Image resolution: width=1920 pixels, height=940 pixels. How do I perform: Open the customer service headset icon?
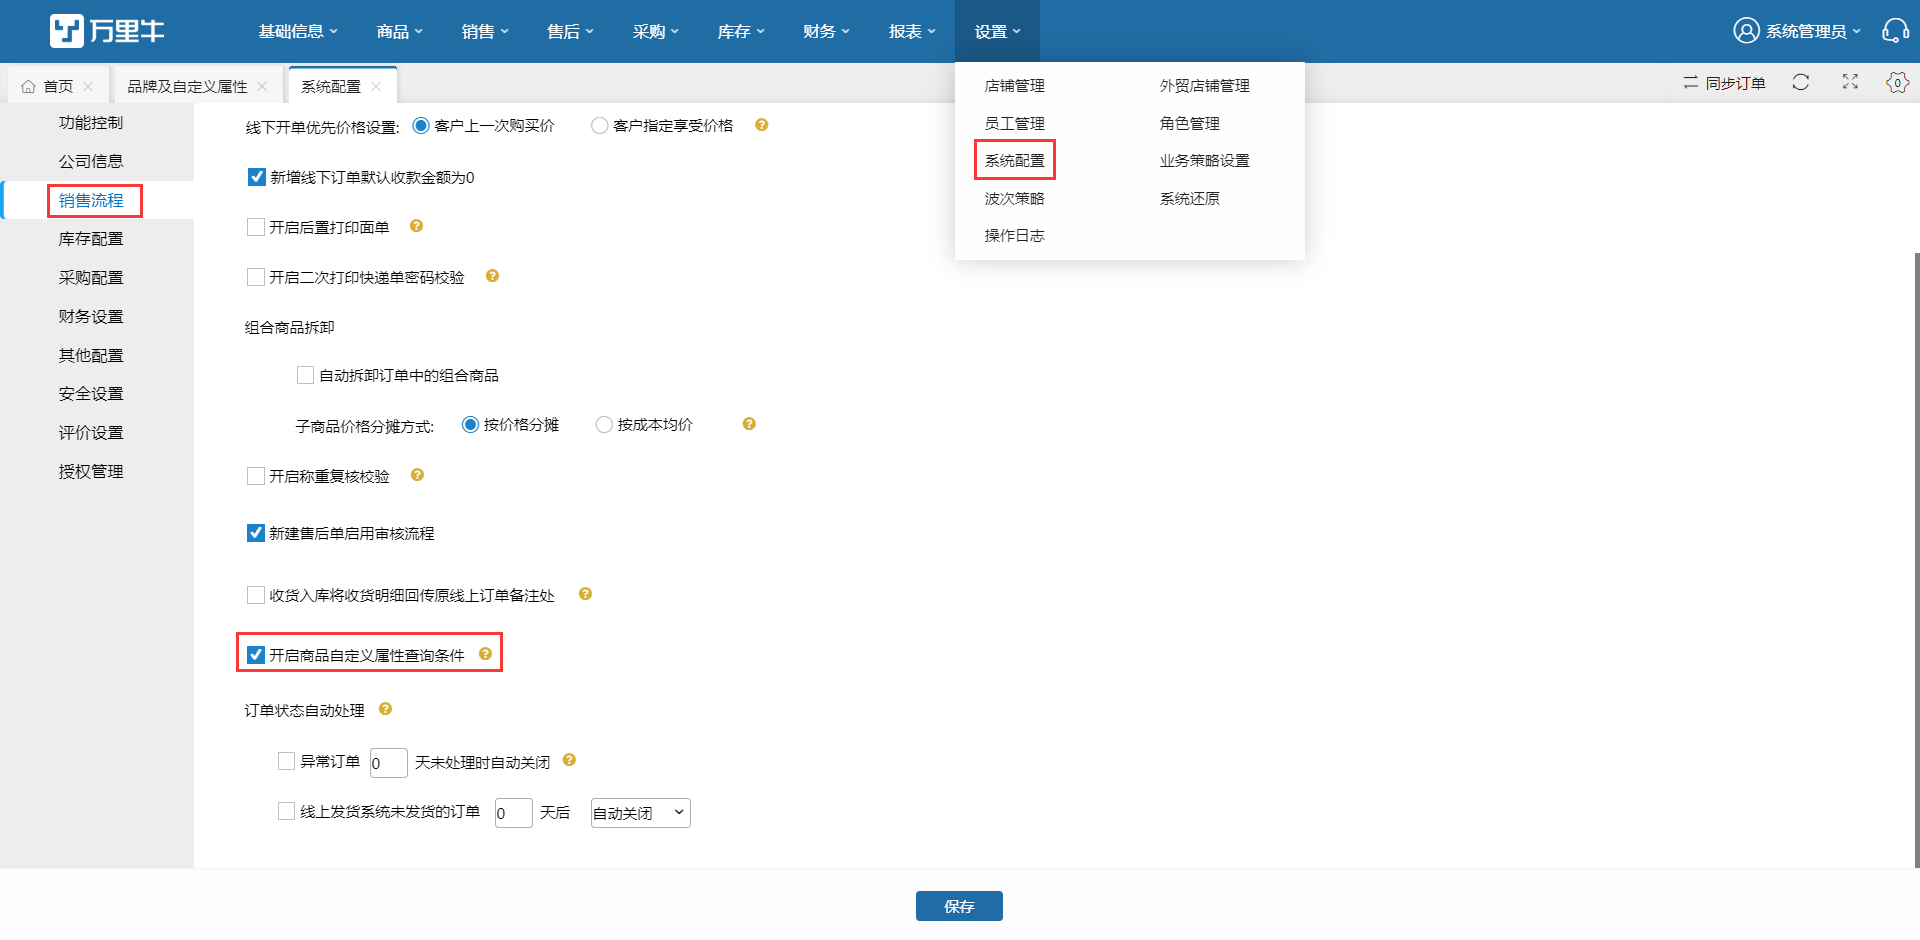point(1895,31)
